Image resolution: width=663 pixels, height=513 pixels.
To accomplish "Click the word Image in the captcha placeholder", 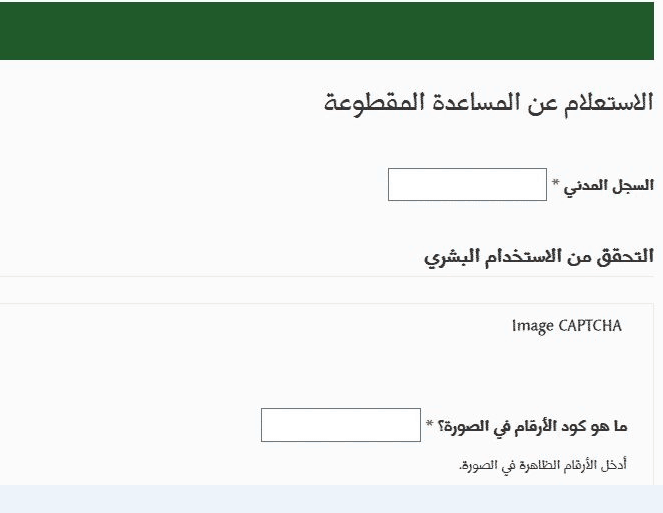I will [533, 326].
